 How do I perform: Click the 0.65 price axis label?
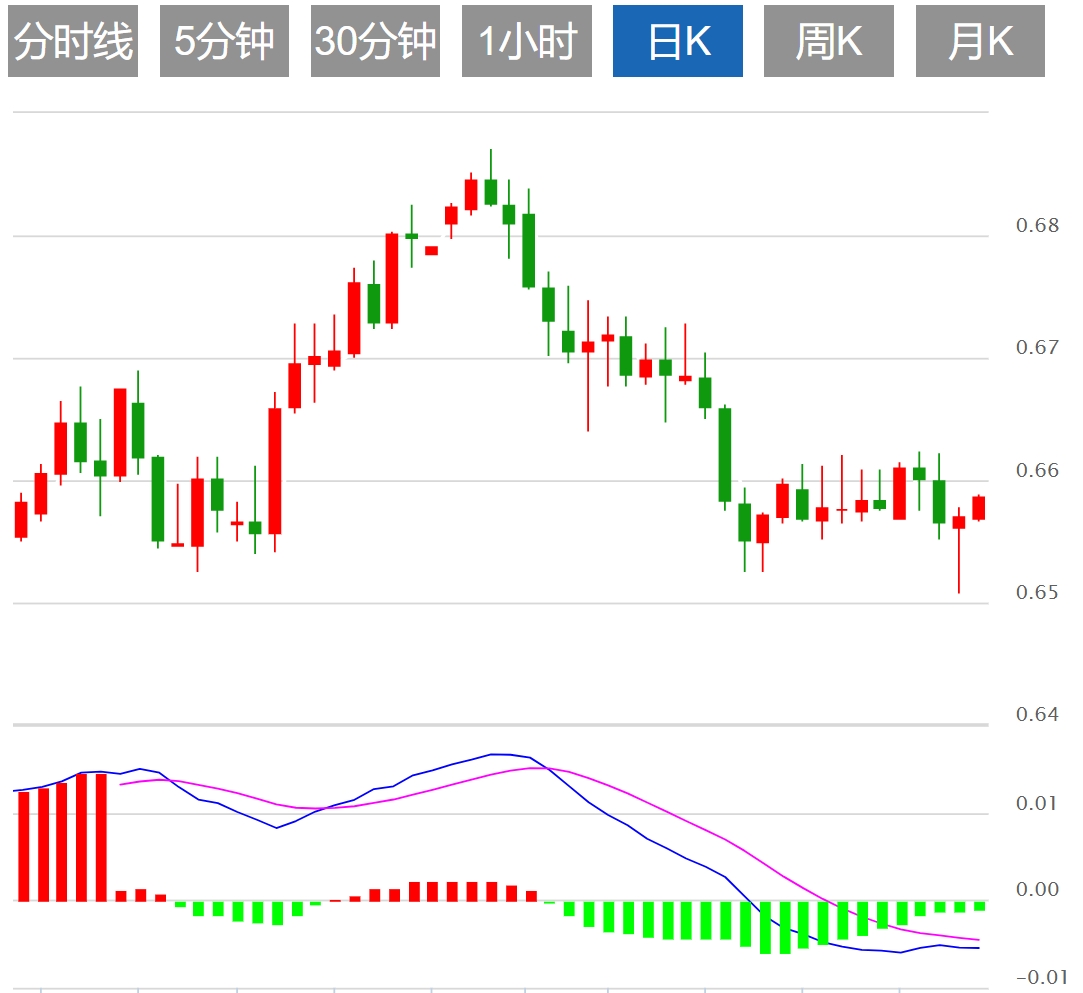point(1037,593)
